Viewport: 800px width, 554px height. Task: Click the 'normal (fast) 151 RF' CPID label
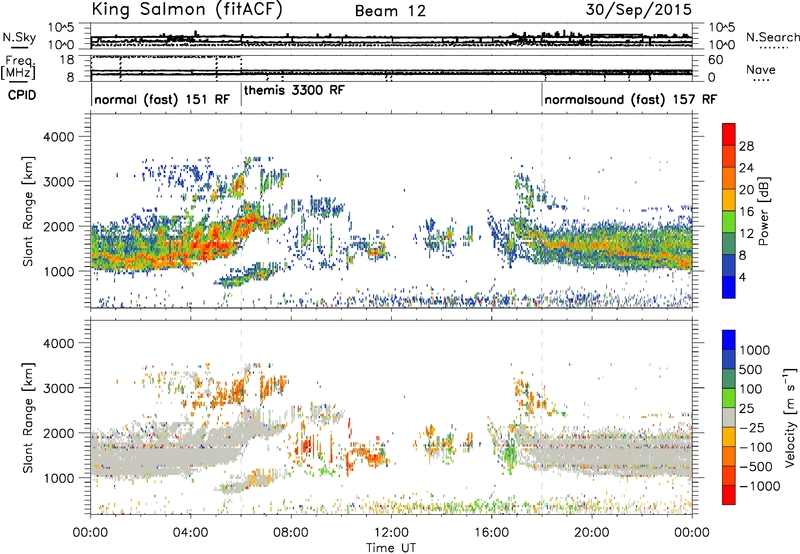(x=162, y=99)
